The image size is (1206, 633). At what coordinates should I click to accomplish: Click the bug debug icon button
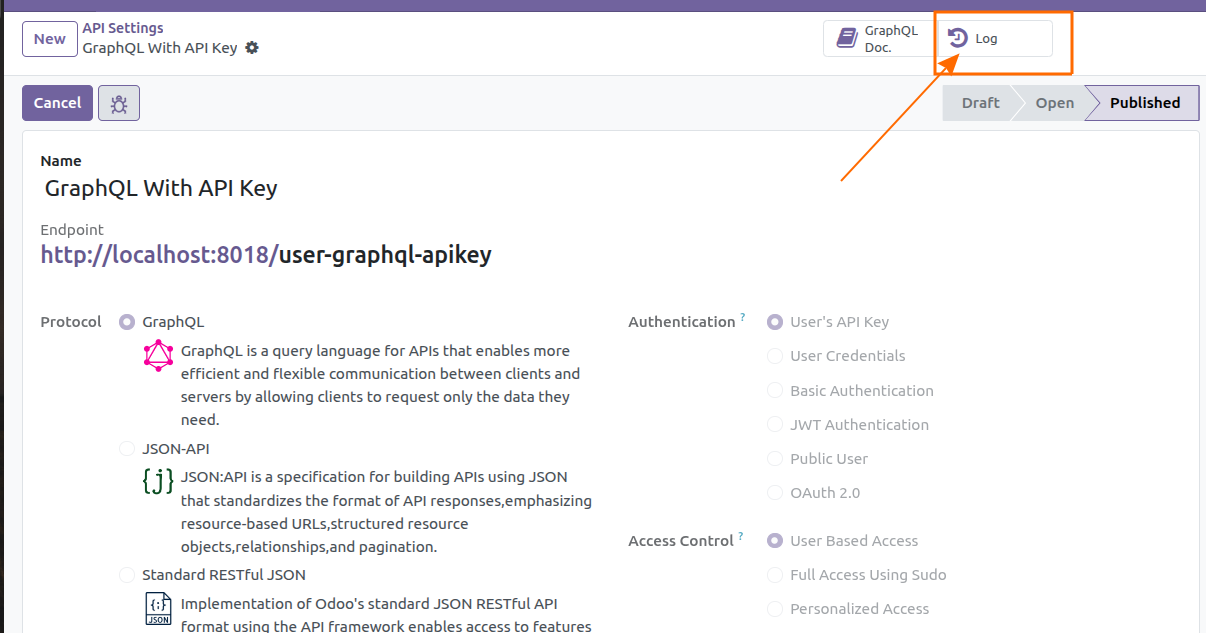(119, 103)
